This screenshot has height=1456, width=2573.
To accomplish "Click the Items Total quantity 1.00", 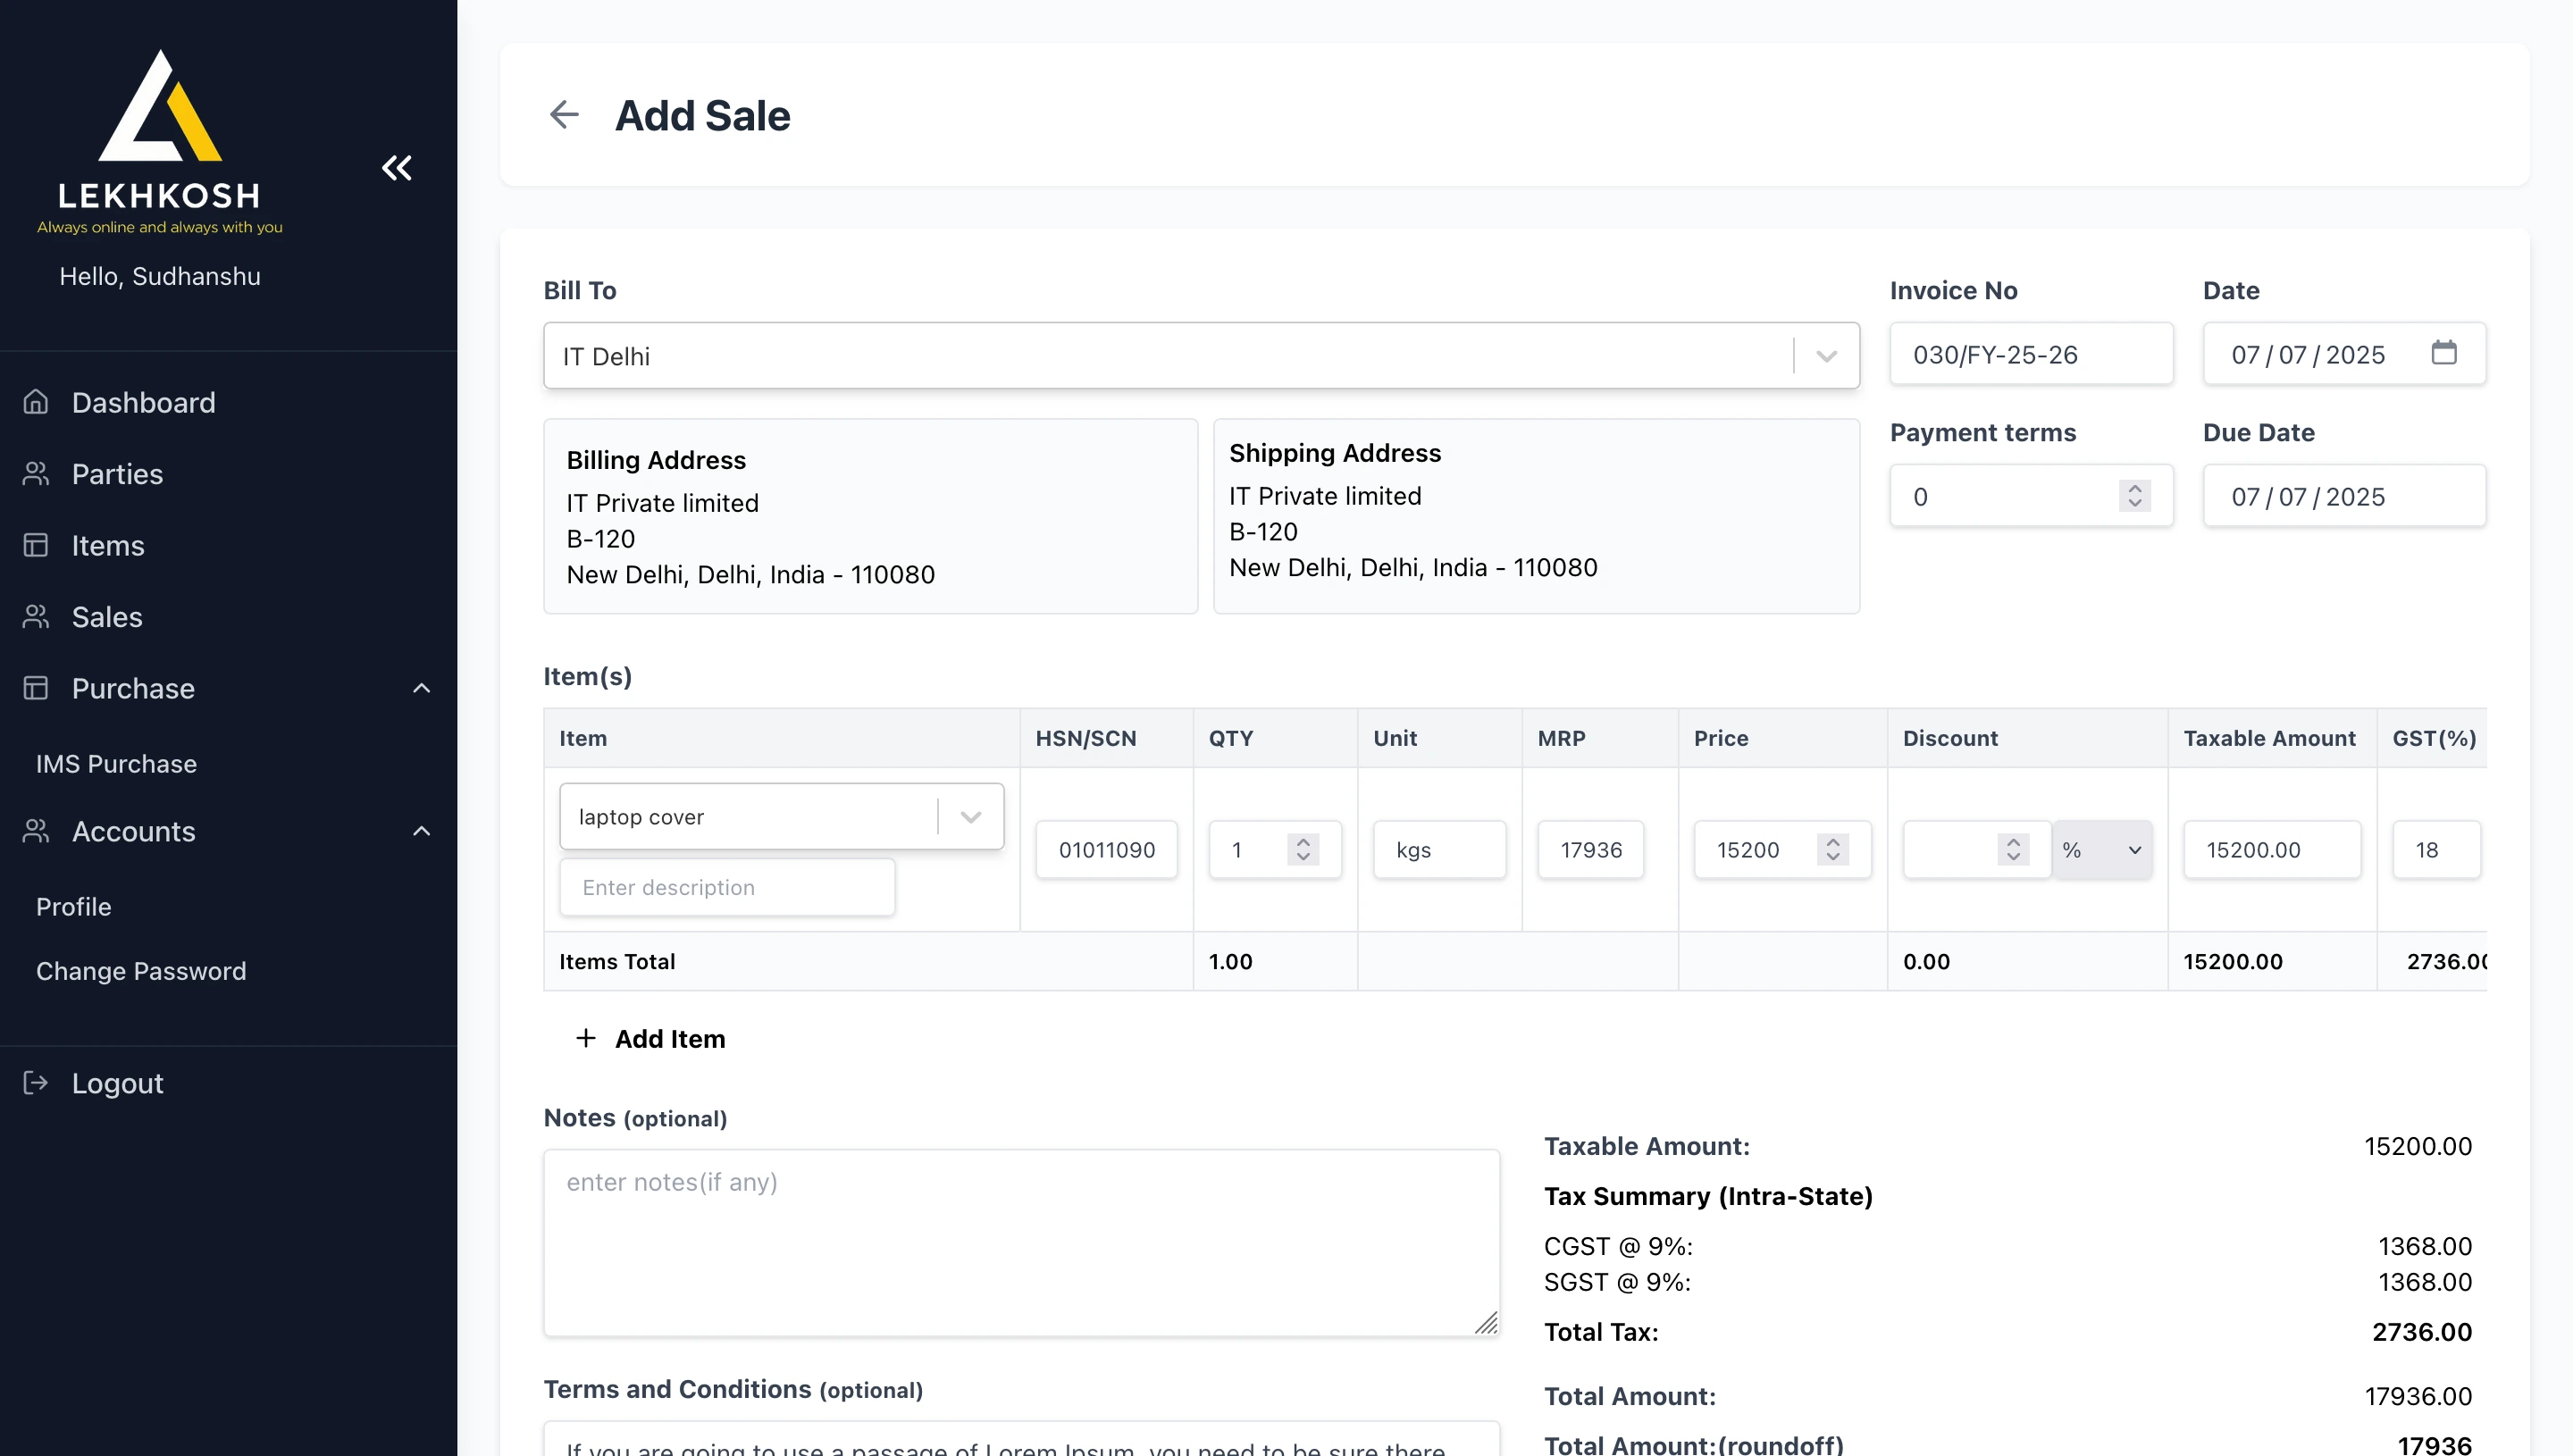I will pos(1231,961).
